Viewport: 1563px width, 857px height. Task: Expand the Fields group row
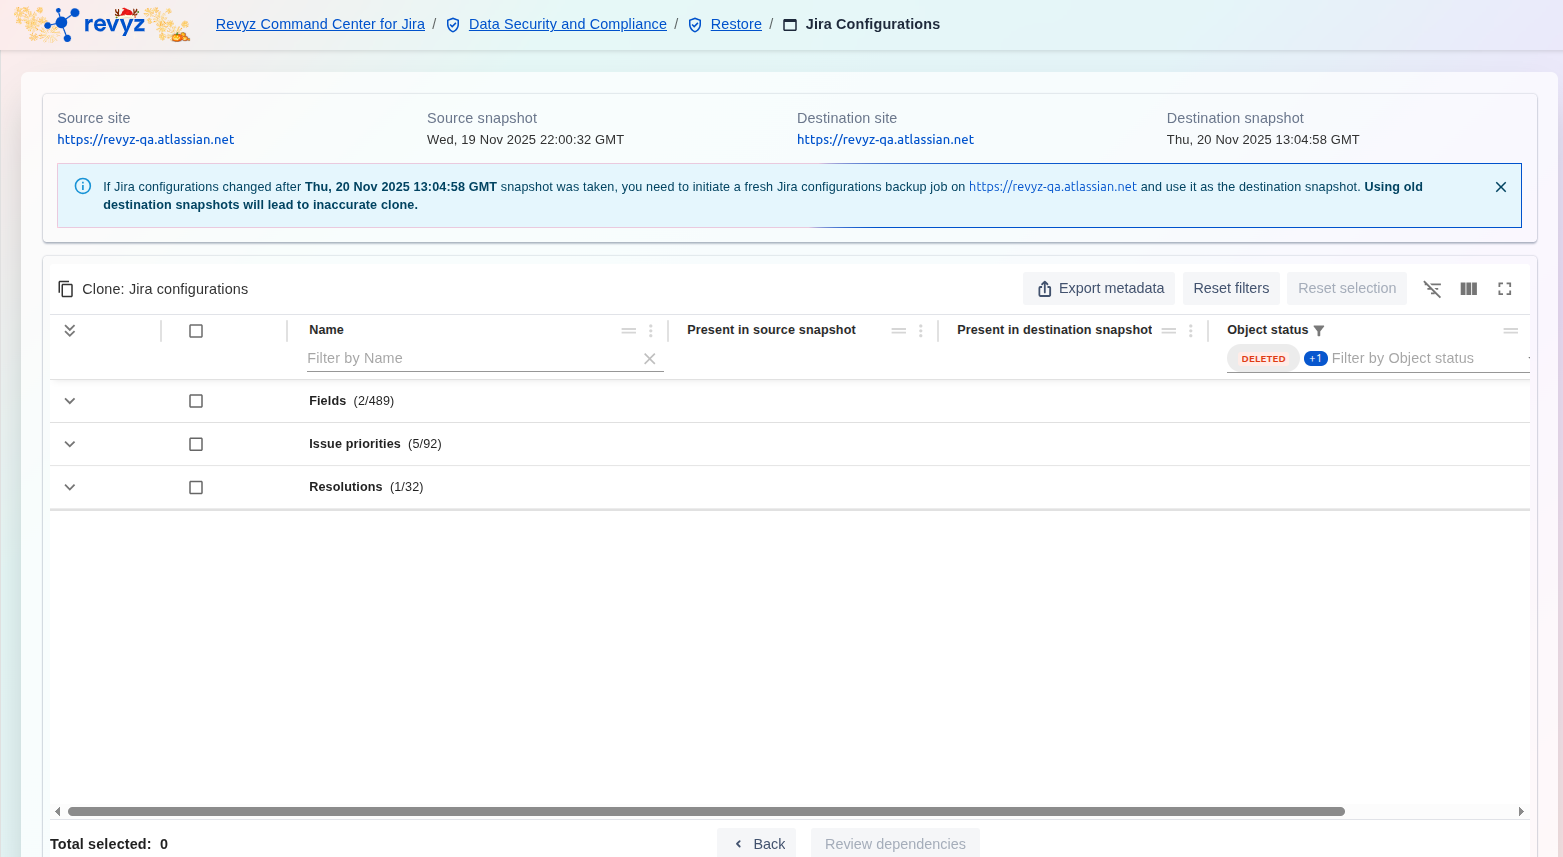coord(70,401)
